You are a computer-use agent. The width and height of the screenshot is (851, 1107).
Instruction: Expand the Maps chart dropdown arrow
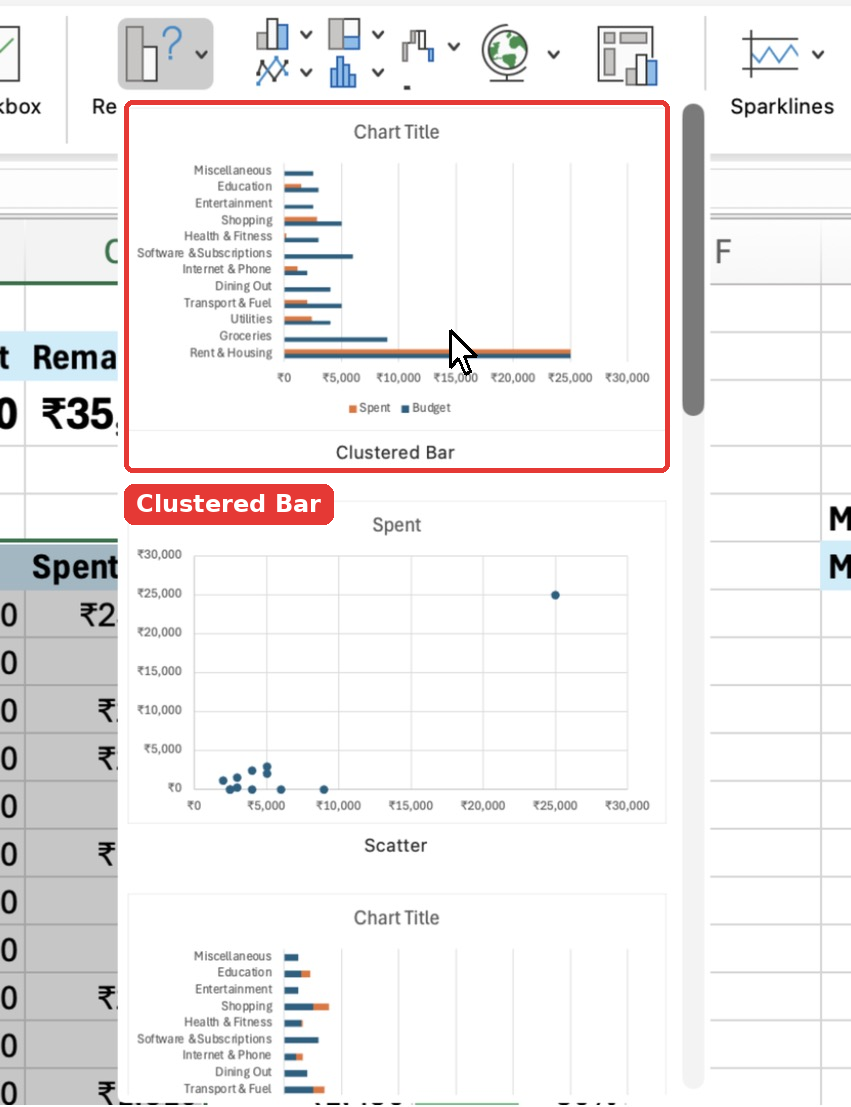pyautogui.click(x=554, y=54)
